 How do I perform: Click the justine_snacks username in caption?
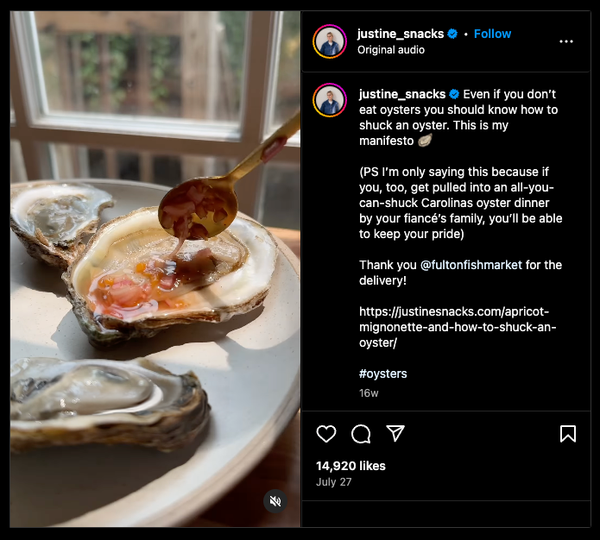pos(402,94)
